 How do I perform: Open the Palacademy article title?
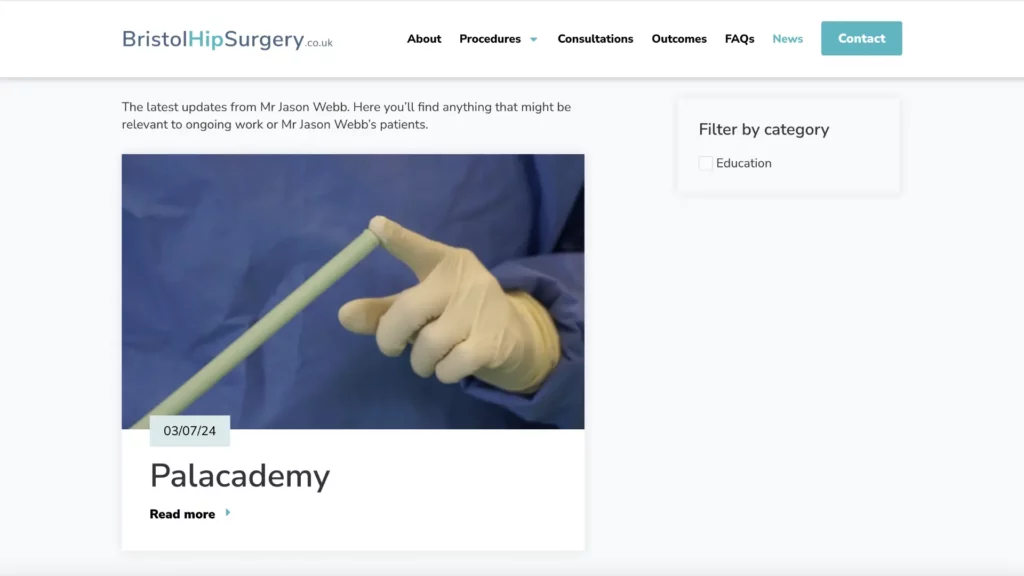[240, 475]
